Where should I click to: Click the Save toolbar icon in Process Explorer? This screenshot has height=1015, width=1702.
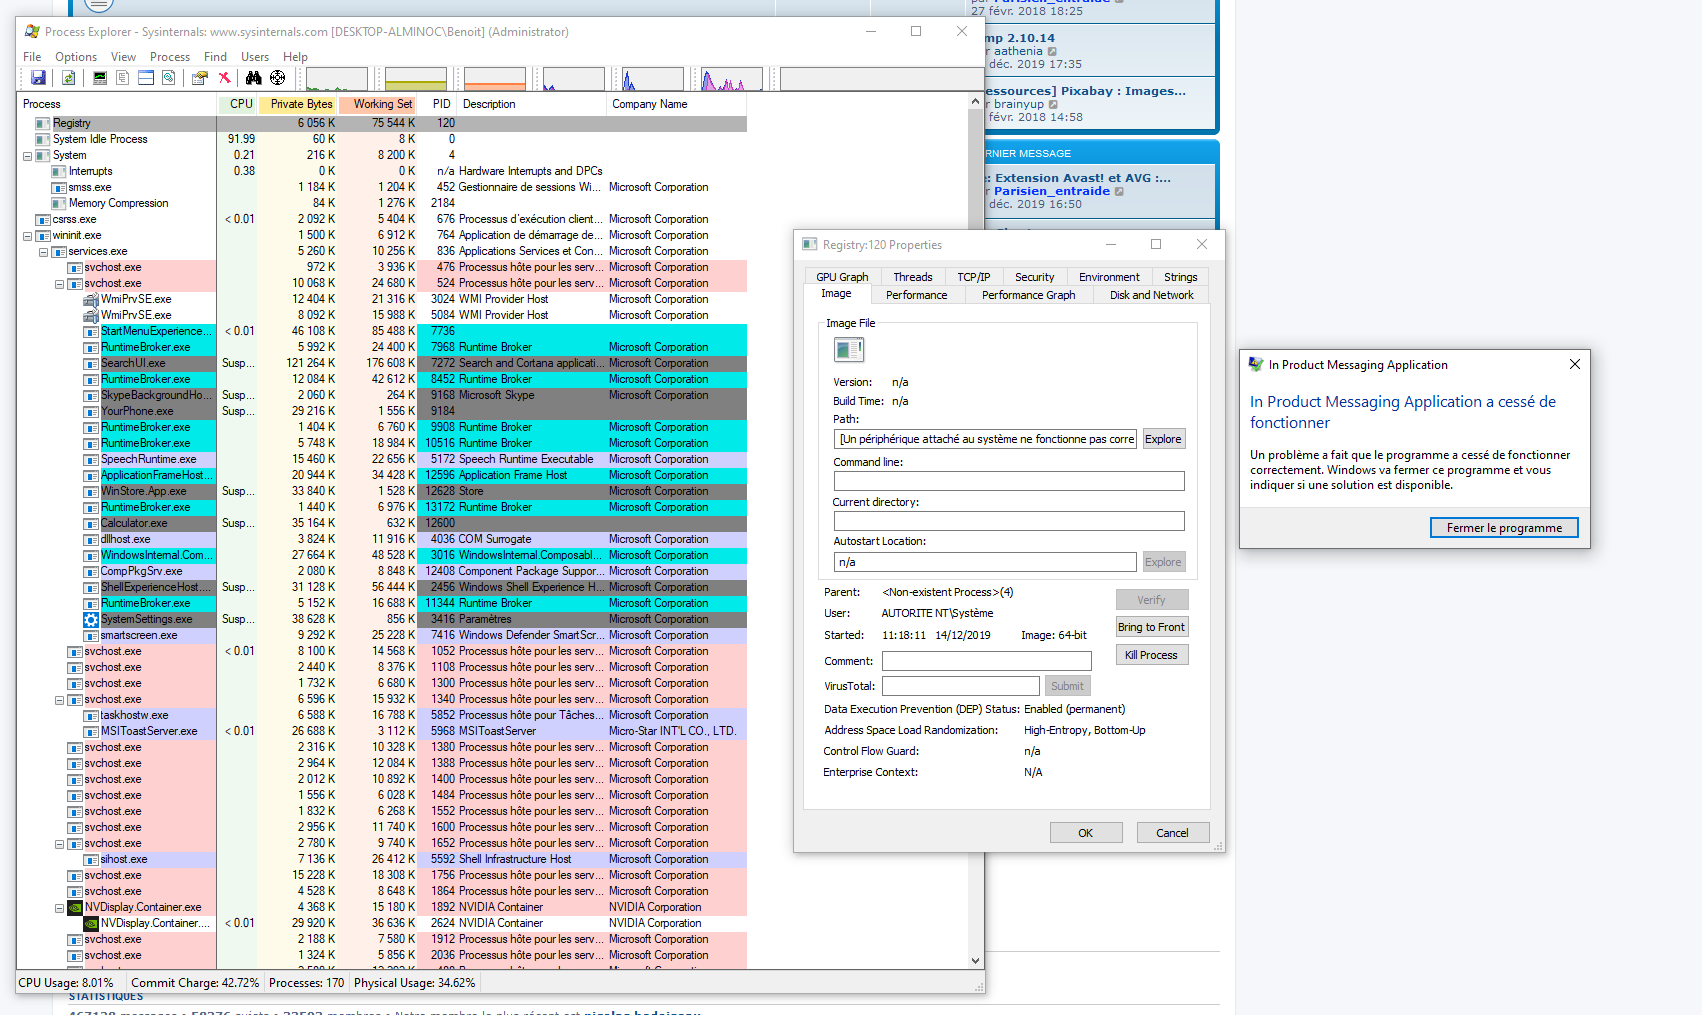click(38, 78)
